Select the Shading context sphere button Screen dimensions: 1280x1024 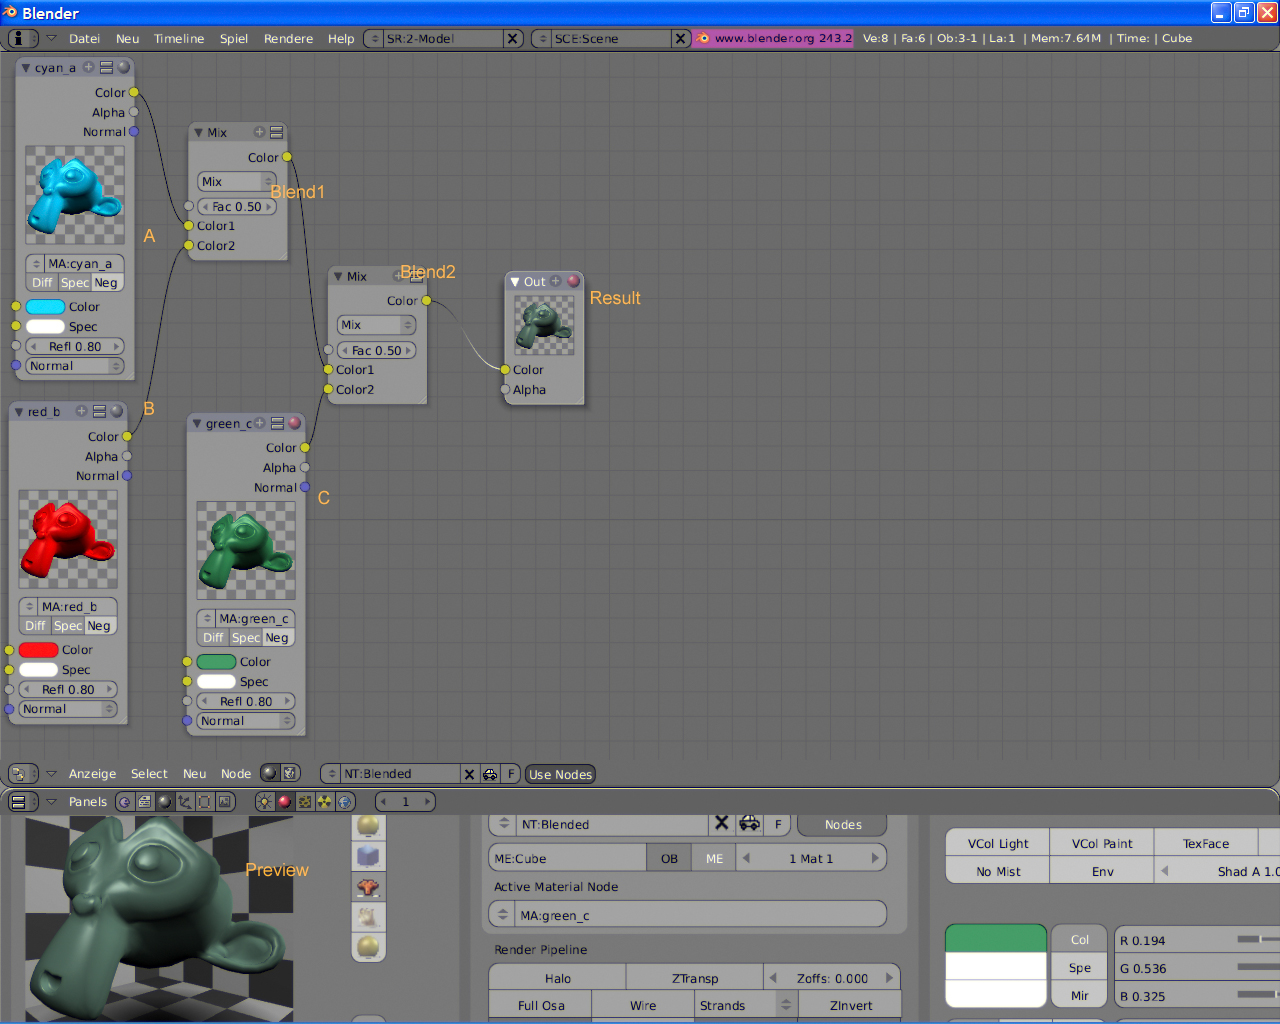pos(165,801)
